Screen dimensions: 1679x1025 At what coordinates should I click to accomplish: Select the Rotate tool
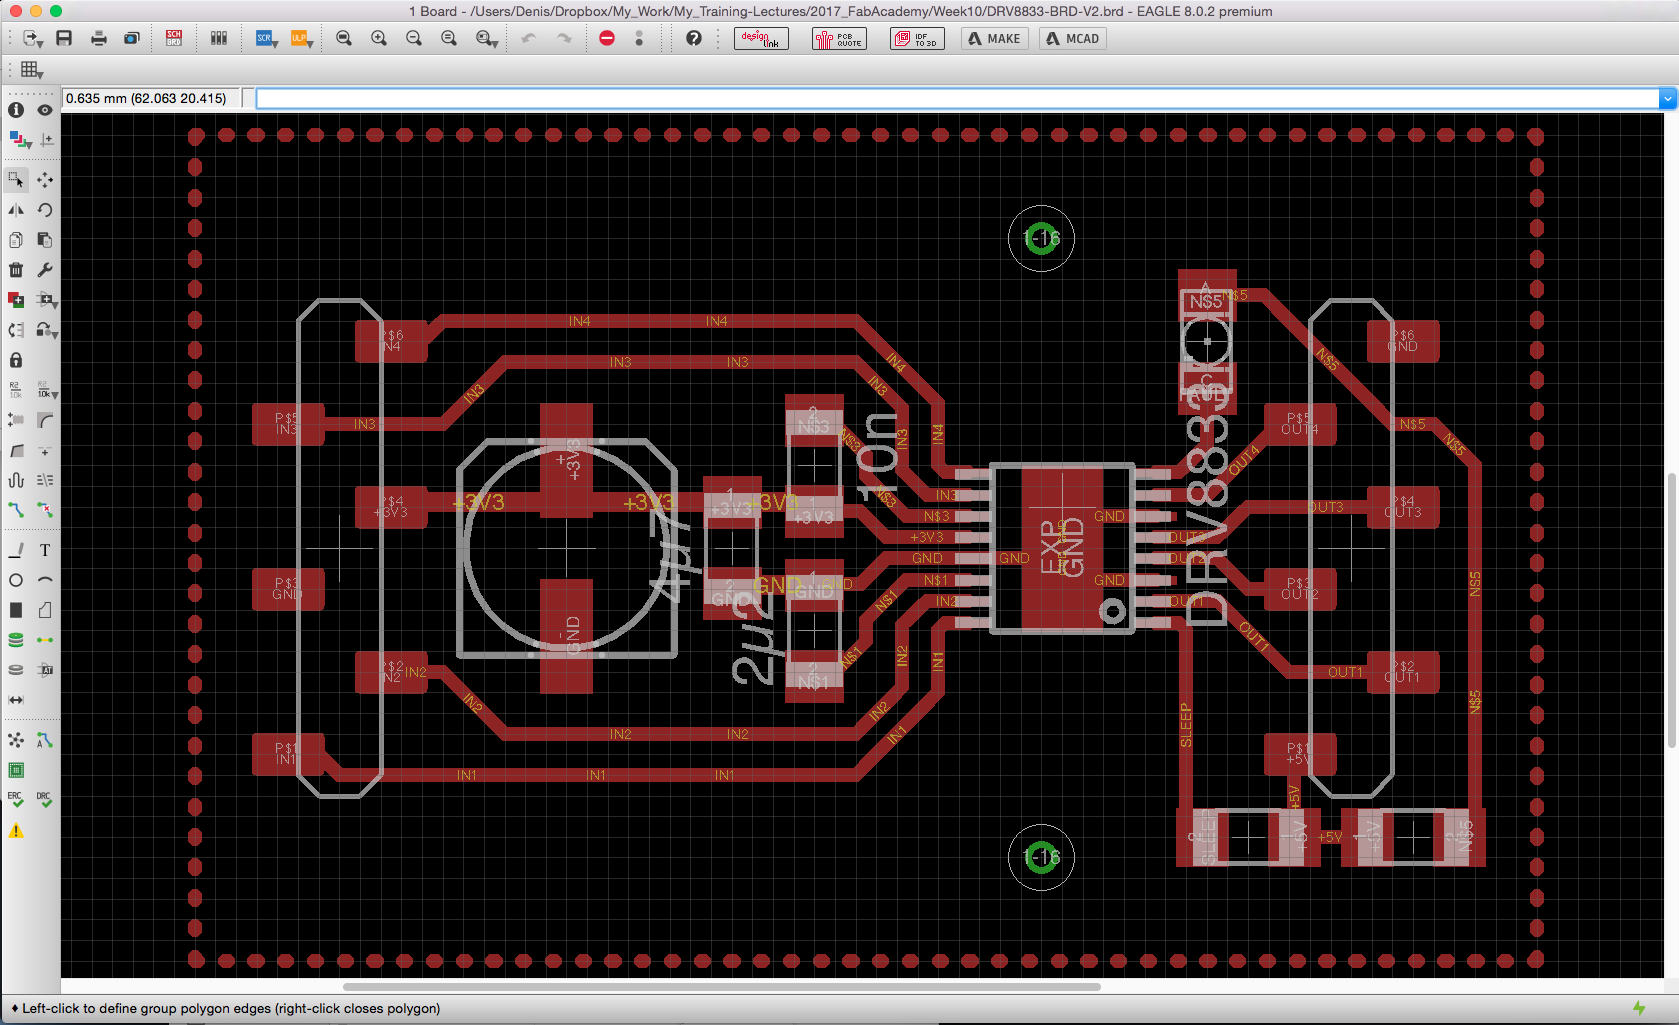(45, 210)
